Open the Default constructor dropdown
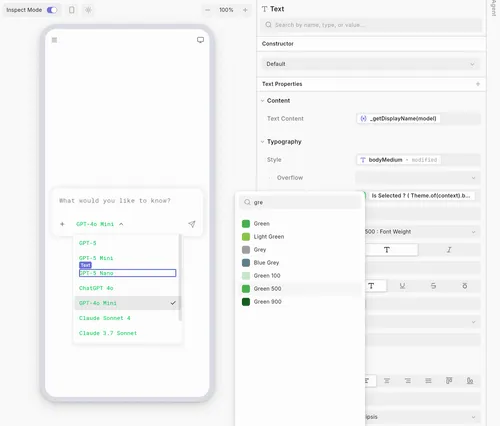The height and width of the screenshot is (426, 500). pyautogui.click(x=371, y=64)
